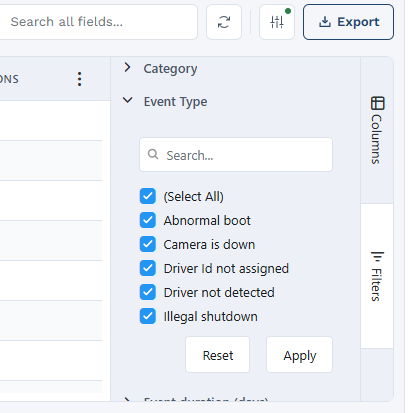
Task: Click the Columns table icon
Action: [x=377, y=103]
